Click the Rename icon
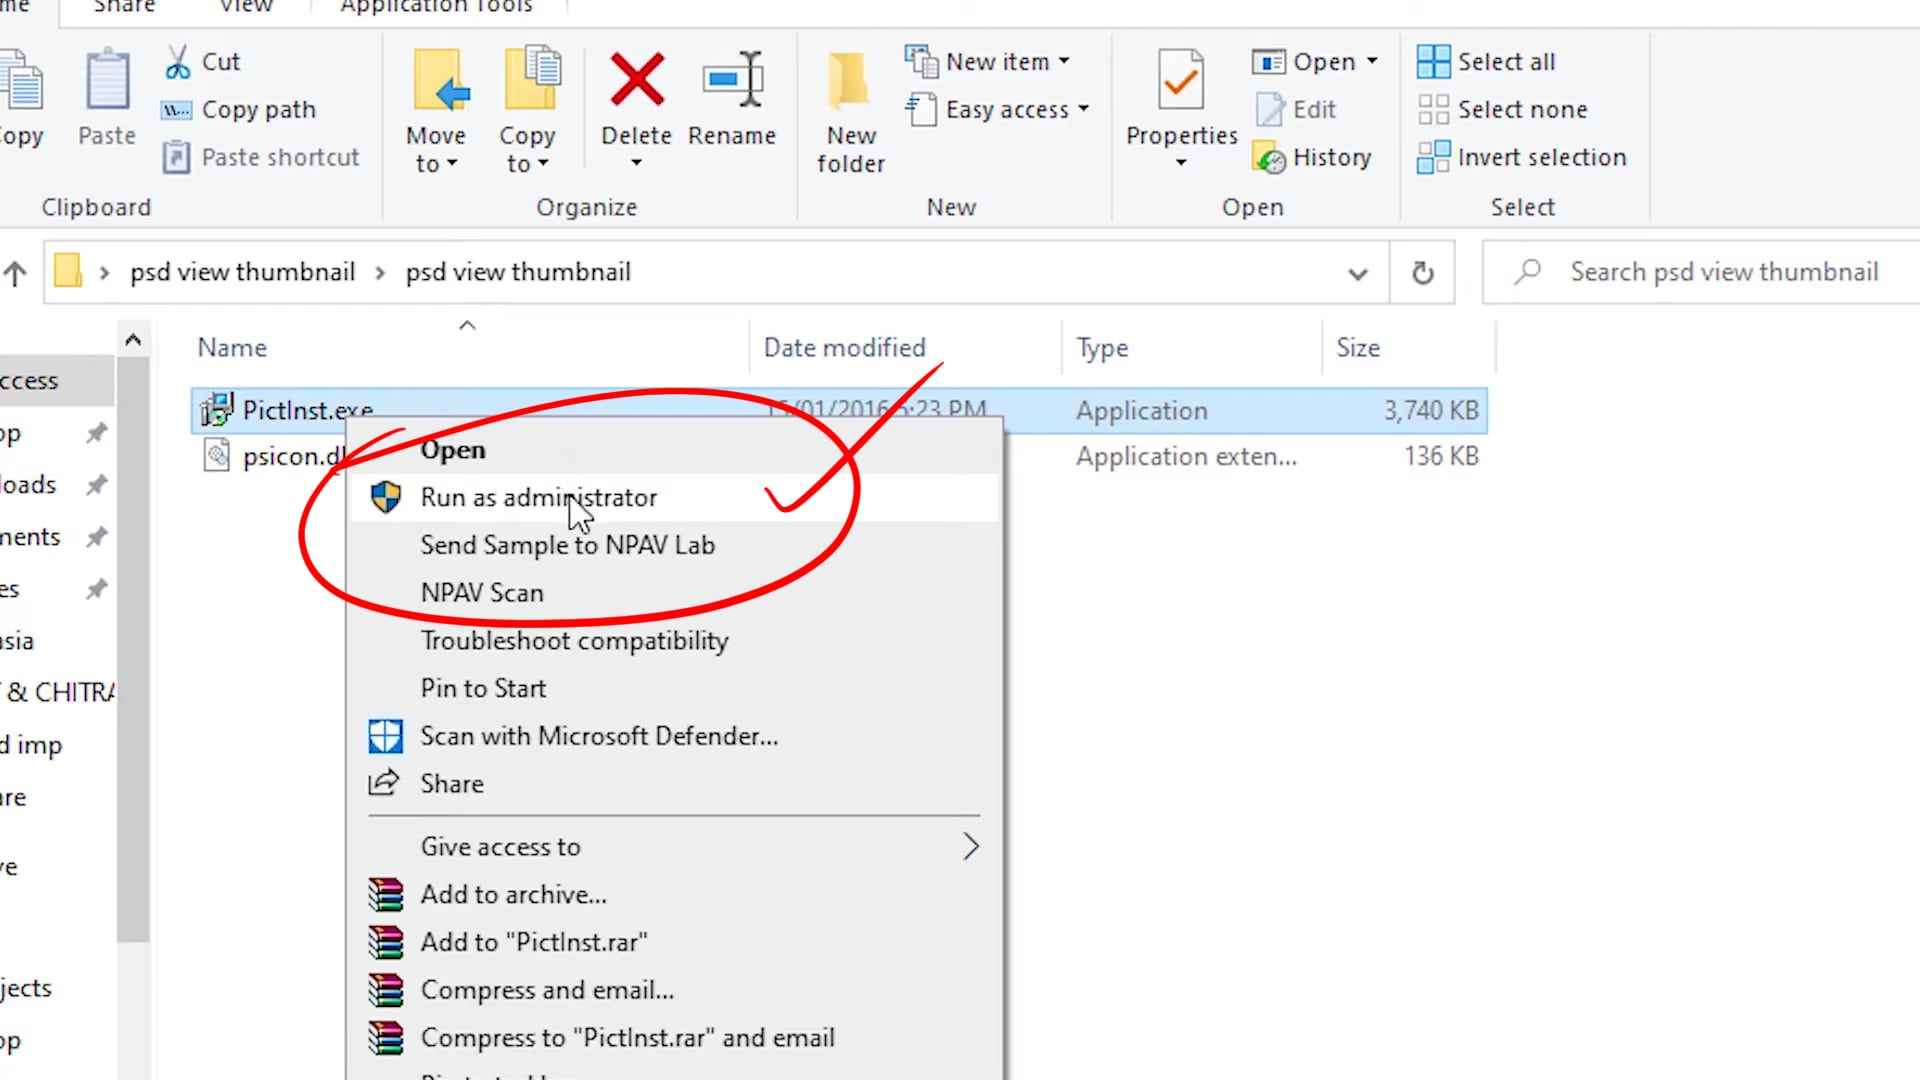 (732, 79)
